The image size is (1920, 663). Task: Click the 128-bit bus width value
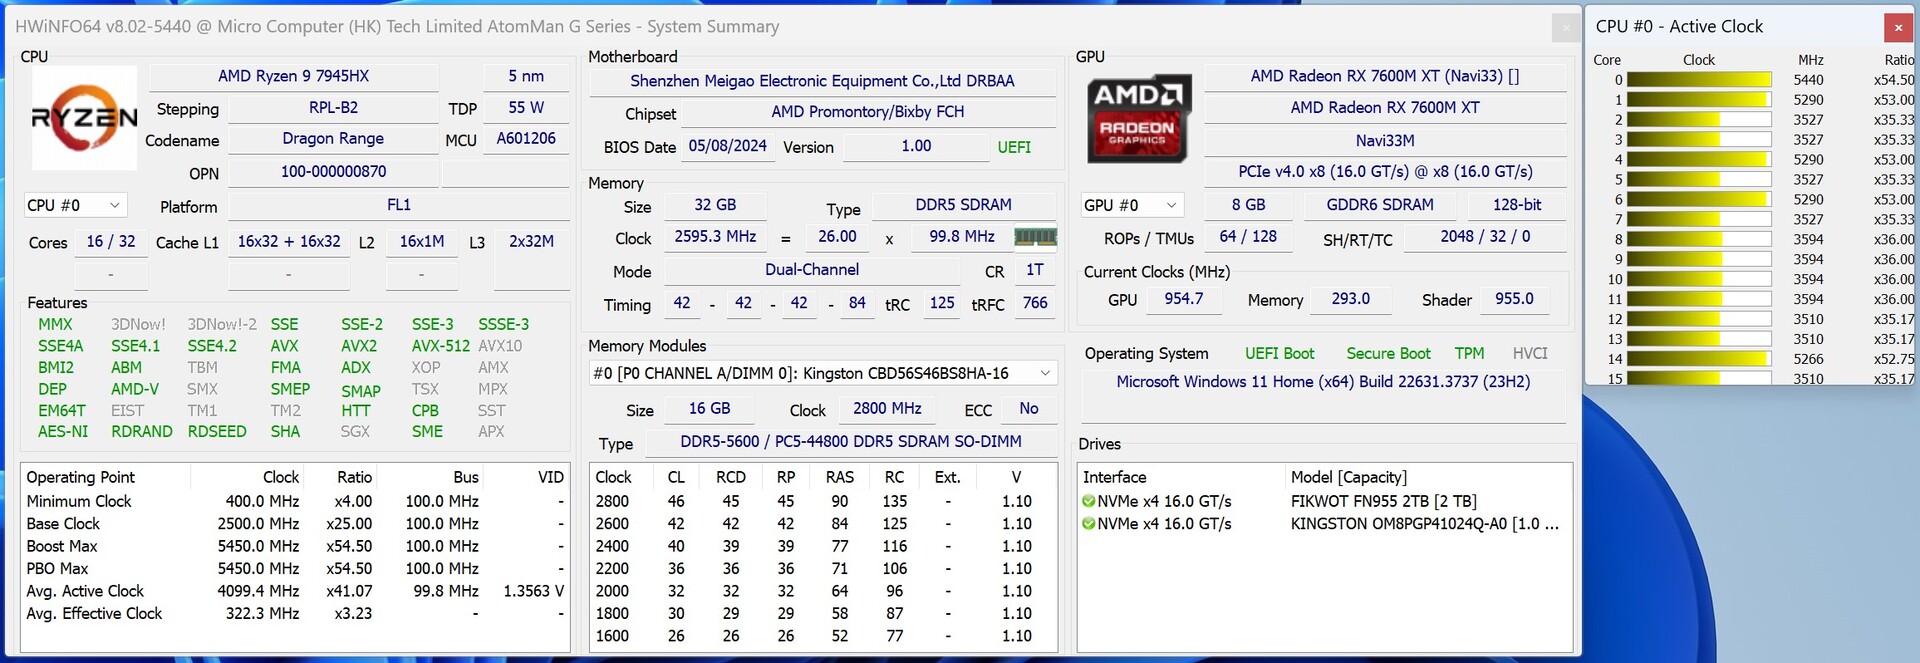(x=1516, y=205)
